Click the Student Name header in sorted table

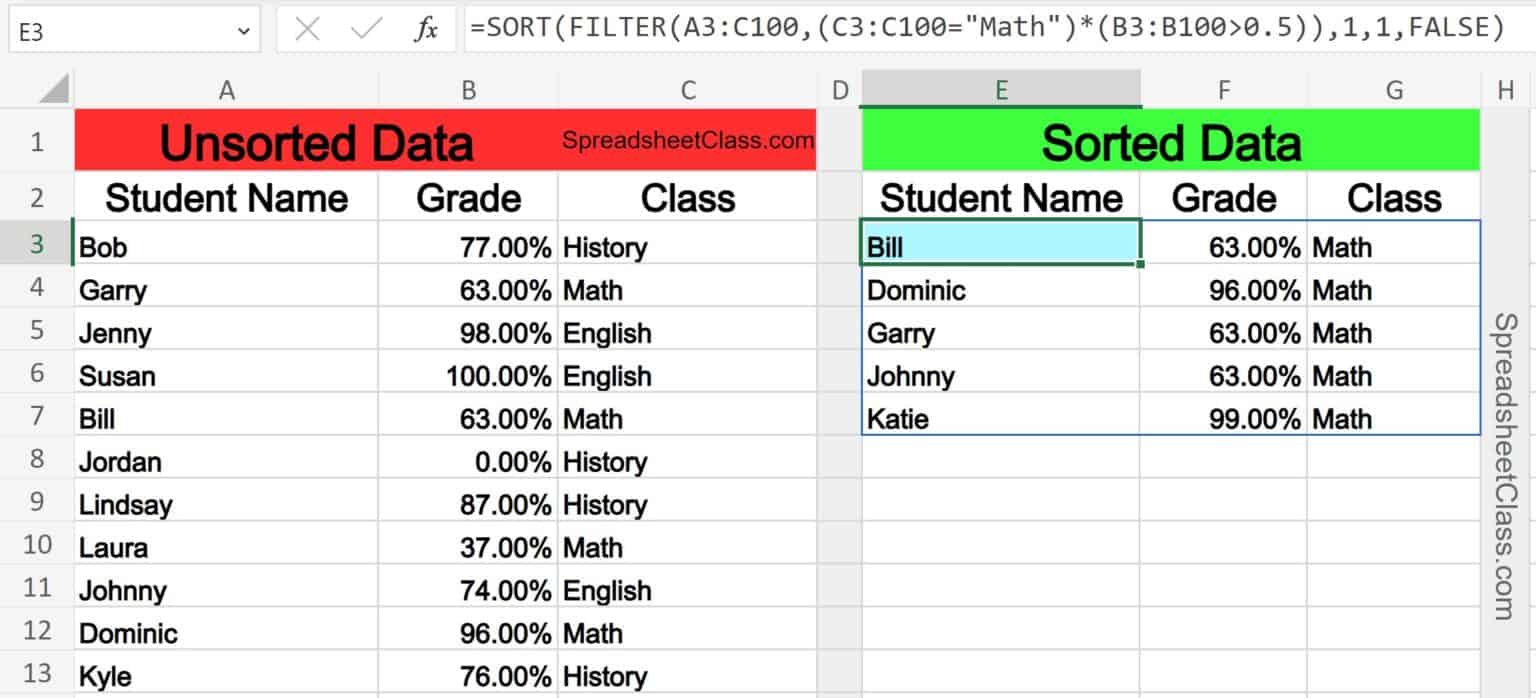click(x=1000, y=197)
